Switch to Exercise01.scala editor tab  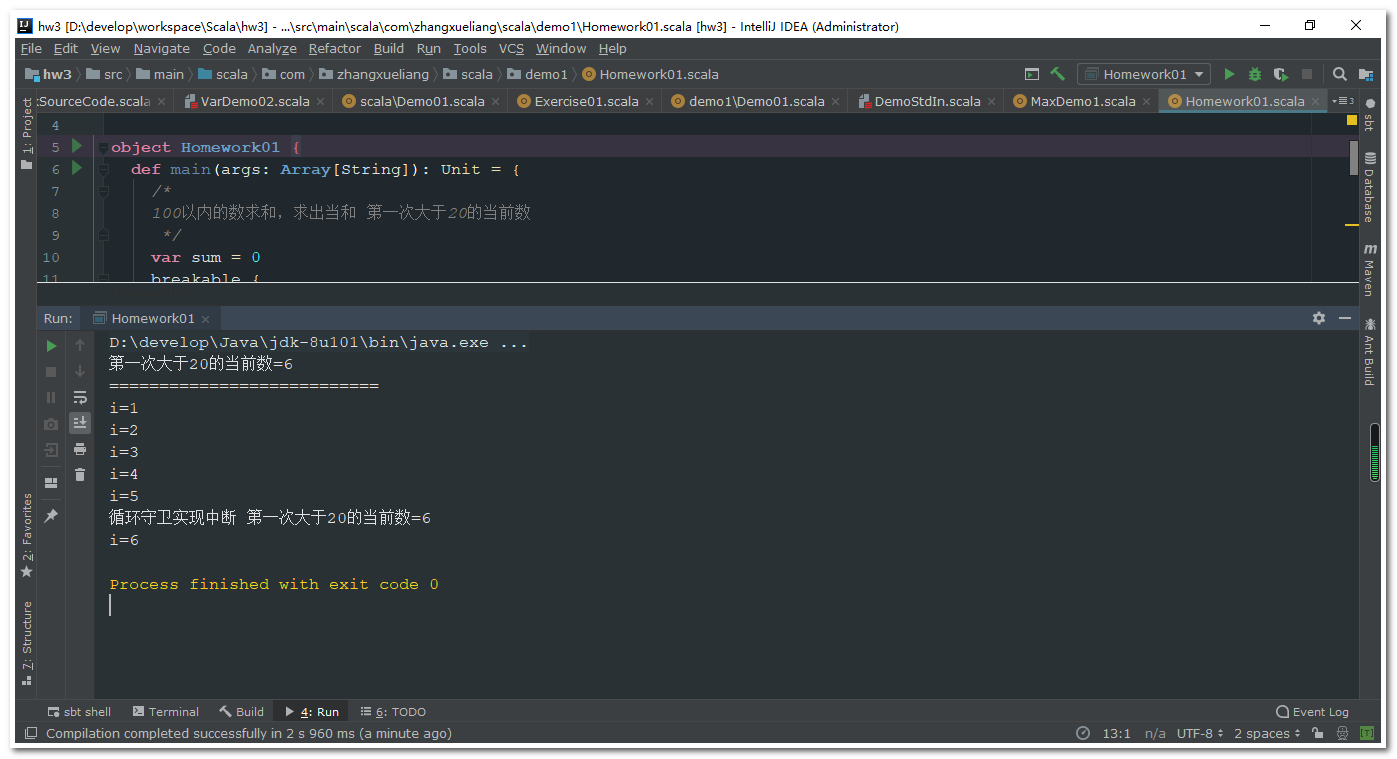coord(586,101)
